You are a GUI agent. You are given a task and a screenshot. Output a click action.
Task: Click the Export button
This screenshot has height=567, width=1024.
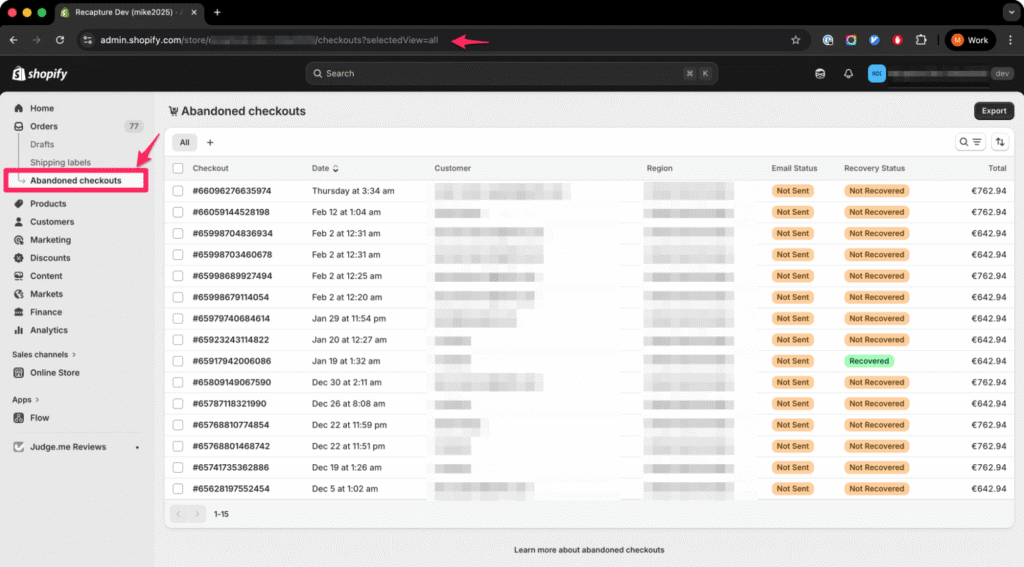click(x=993, y=111)
